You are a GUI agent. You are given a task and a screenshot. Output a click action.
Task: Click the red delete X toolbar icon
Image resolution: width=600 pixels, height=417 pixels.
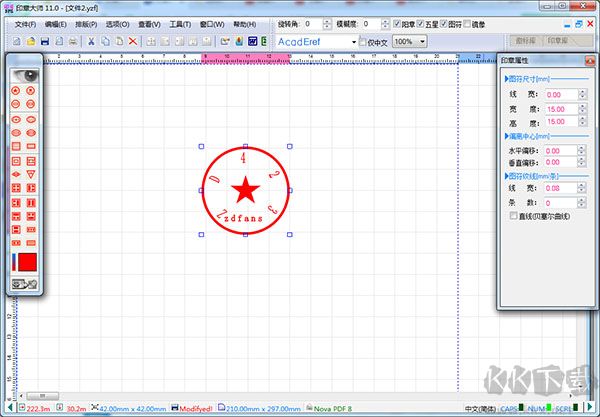pyautogui.click(x=133, y=41)
